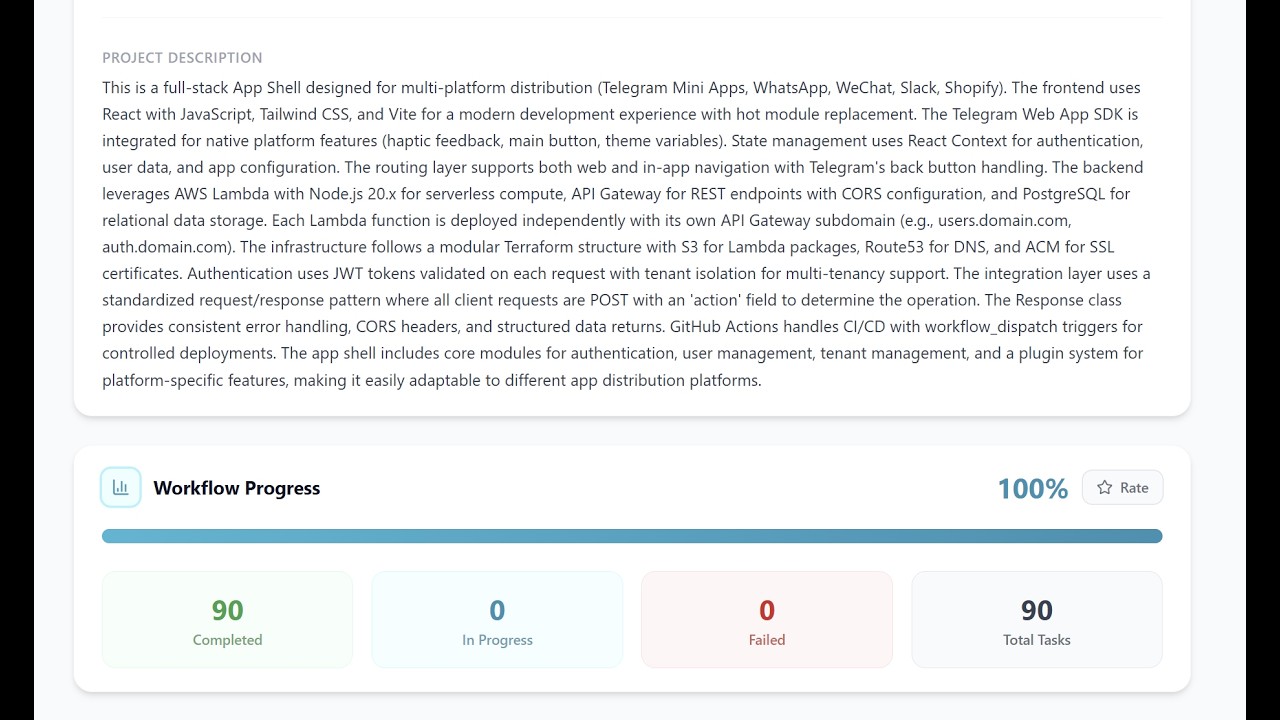Select the In Progress label
The image size is (1280, 720).
pos(497,640)
